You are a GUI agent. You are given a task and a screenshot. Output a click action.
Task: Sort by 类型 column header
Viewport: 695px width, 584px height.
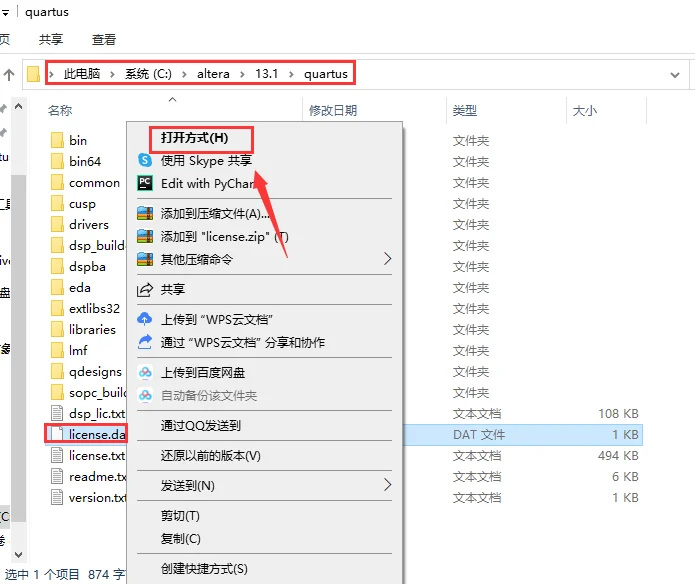point(465,110)
